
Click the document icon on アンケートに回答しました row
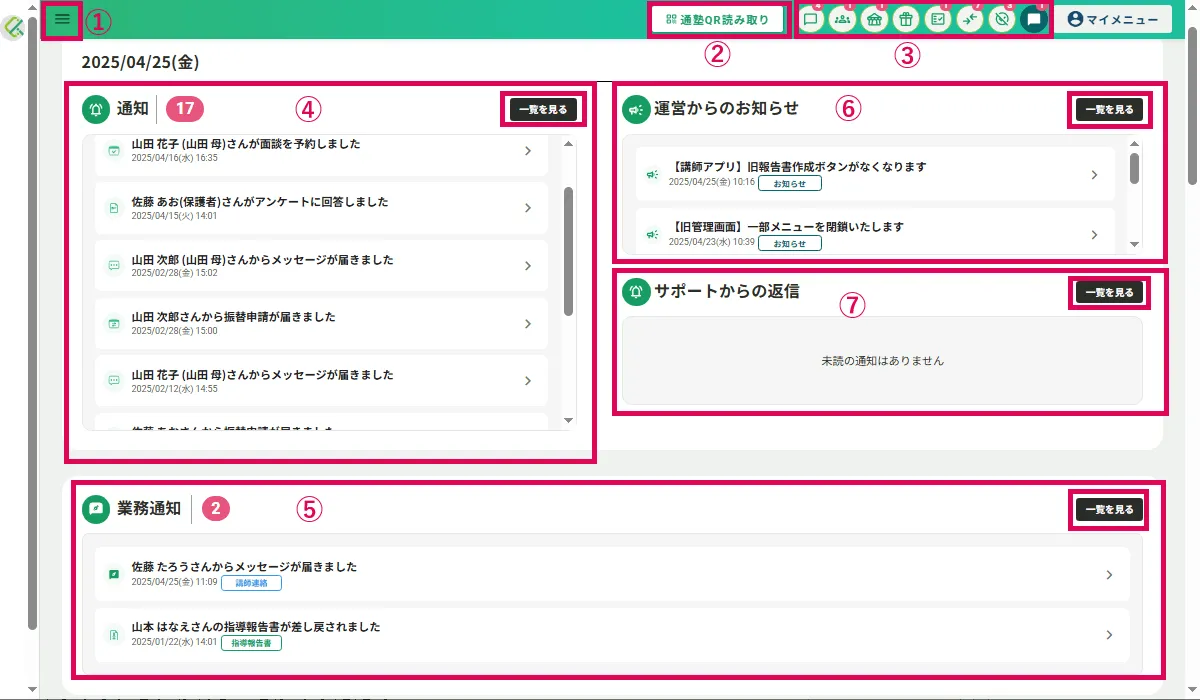tap(114, 208)
